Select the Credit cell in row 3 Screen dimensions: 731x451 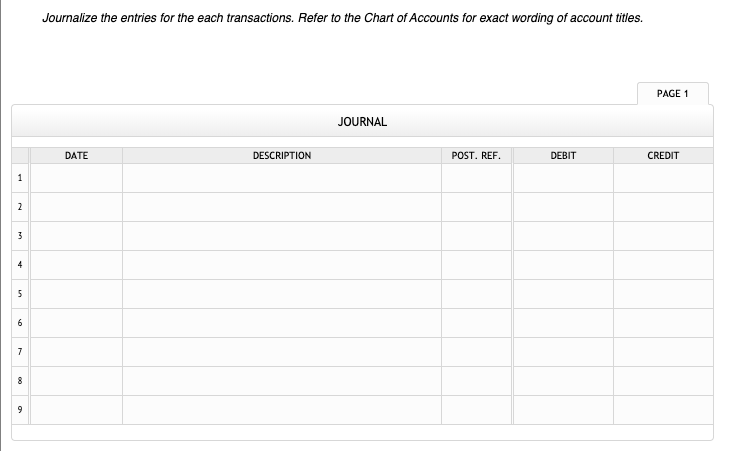coord(663,236)
